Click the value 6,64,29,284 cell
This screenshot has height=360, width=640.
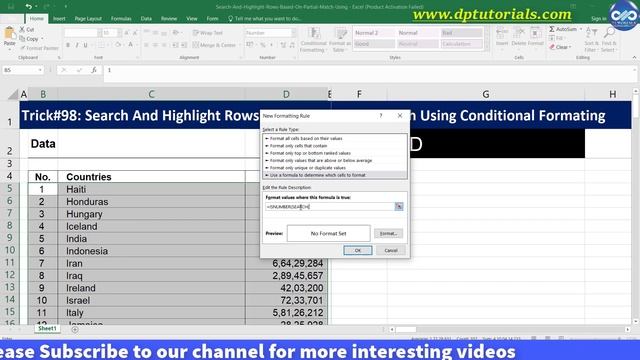point(286,263)
